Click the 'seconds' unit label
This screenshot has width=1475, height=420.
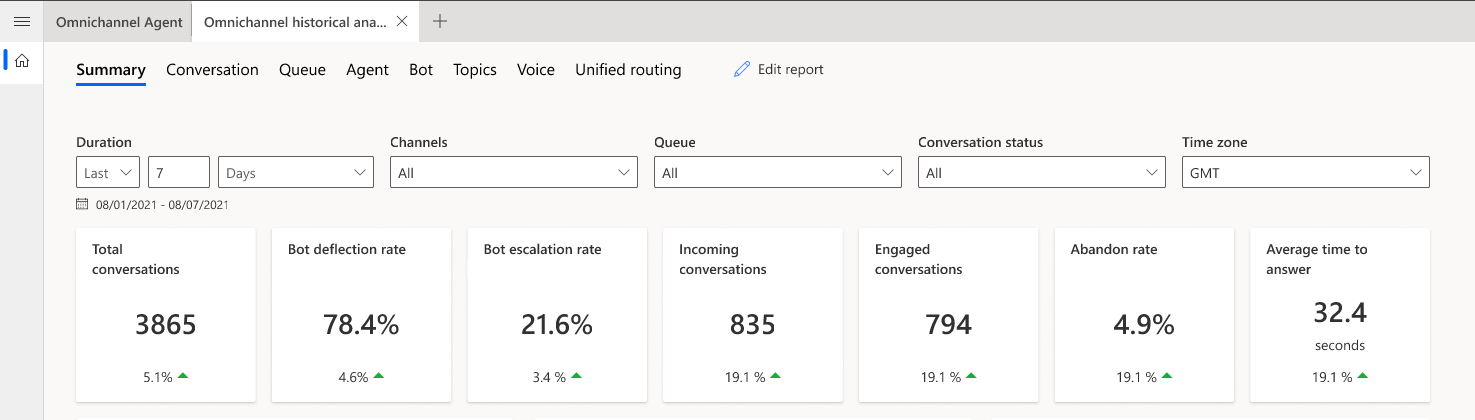1340,345
